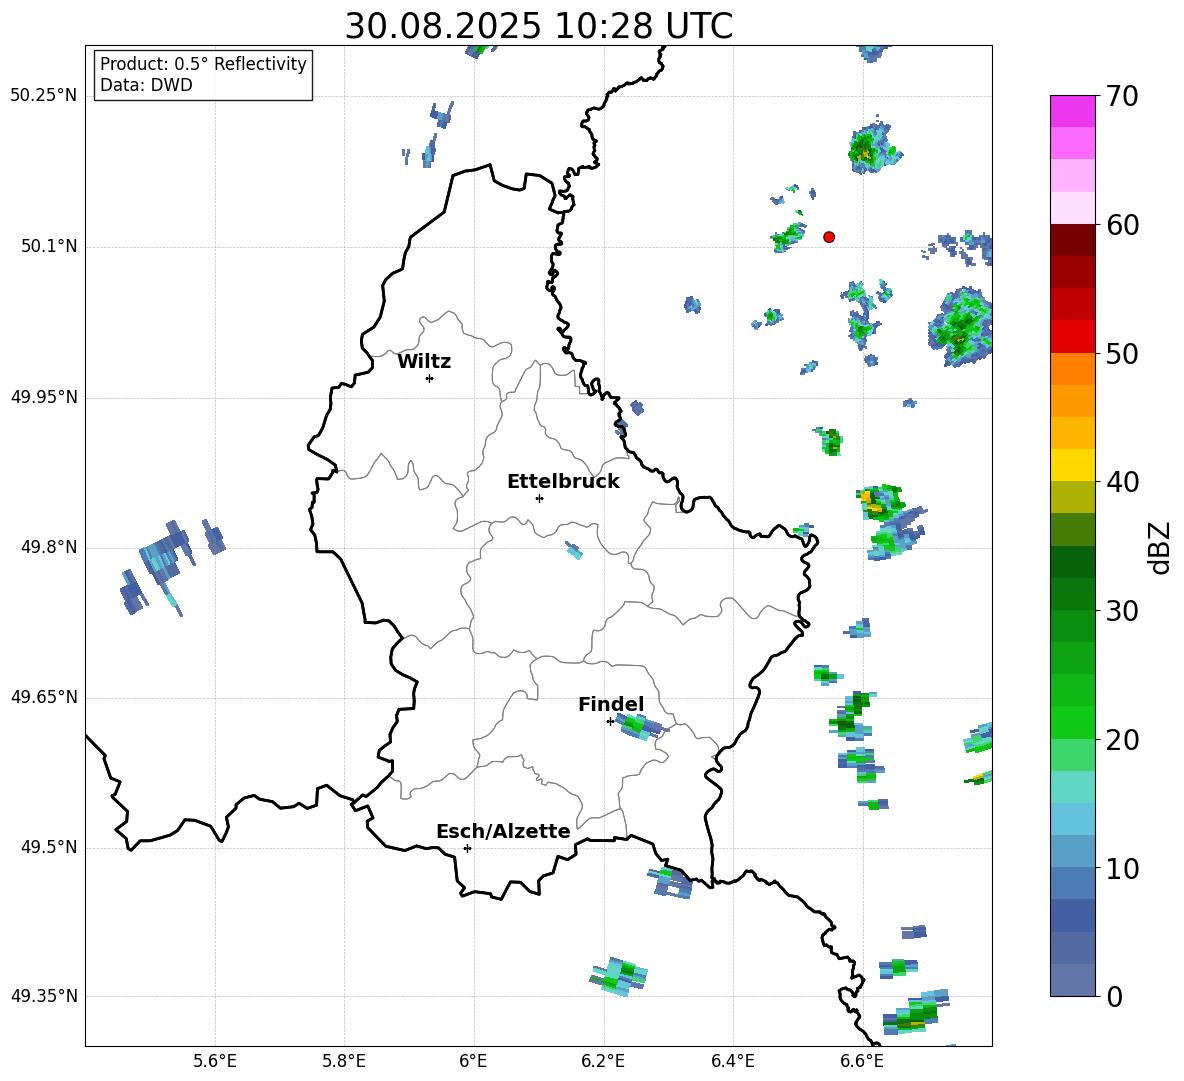Click the red dot station marker
Image resolution: width=1184 pixels, height=1081 pixels.
pyautogui.click(x=829, y=237)
